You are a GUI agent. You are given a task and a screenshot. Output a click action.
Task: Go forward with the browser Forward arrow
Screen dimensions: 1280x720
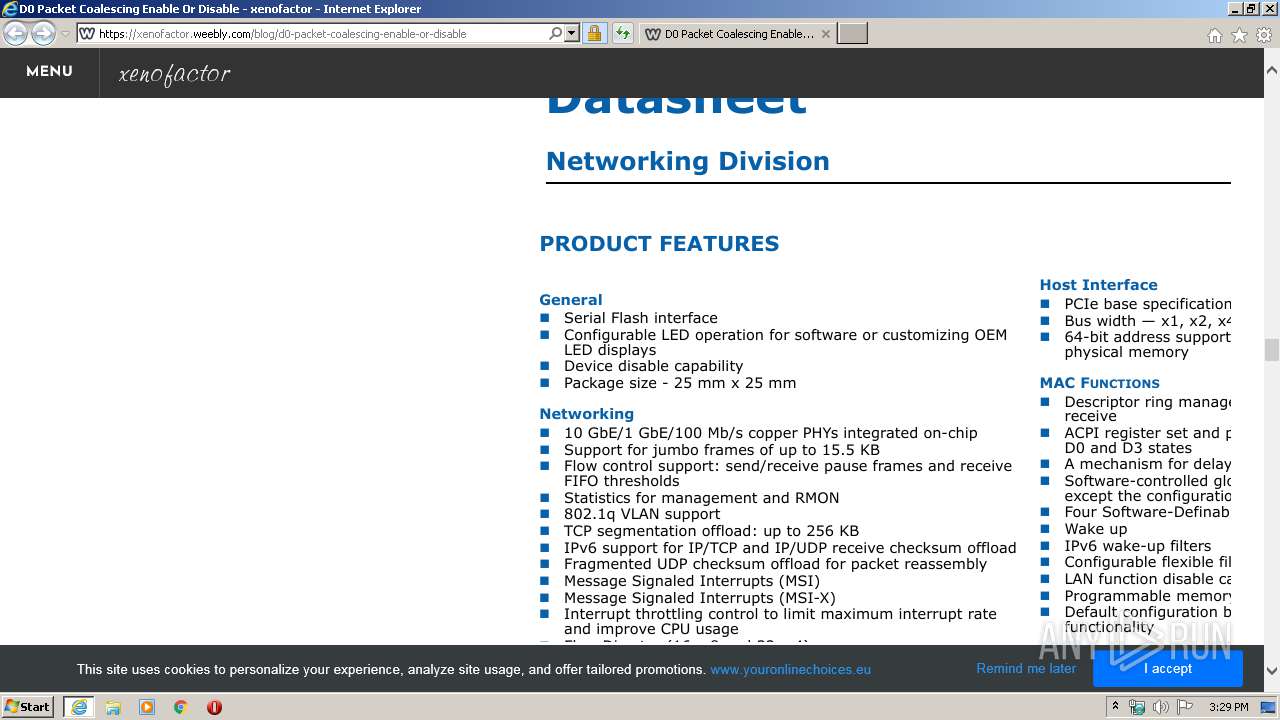43,33
